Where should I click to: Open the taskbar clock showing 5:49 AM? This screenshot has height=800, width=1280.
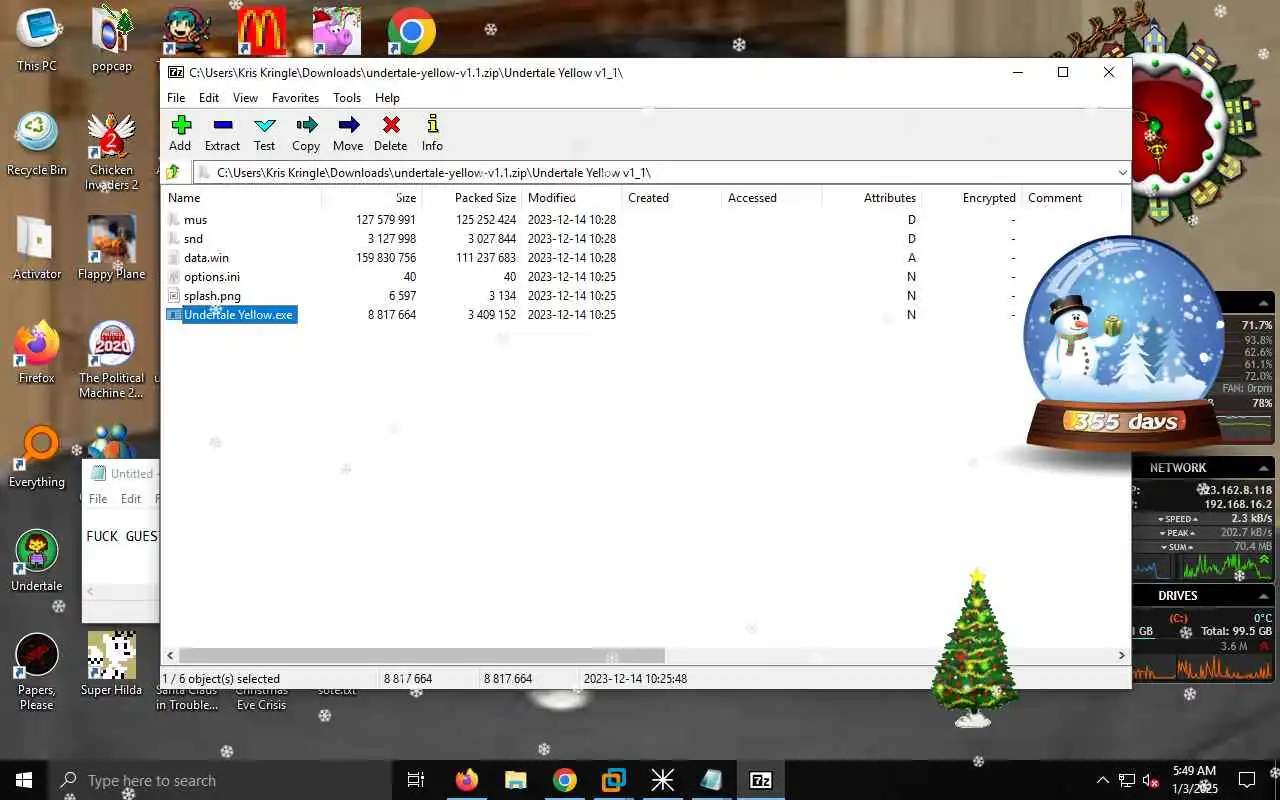coord(1194,780)
